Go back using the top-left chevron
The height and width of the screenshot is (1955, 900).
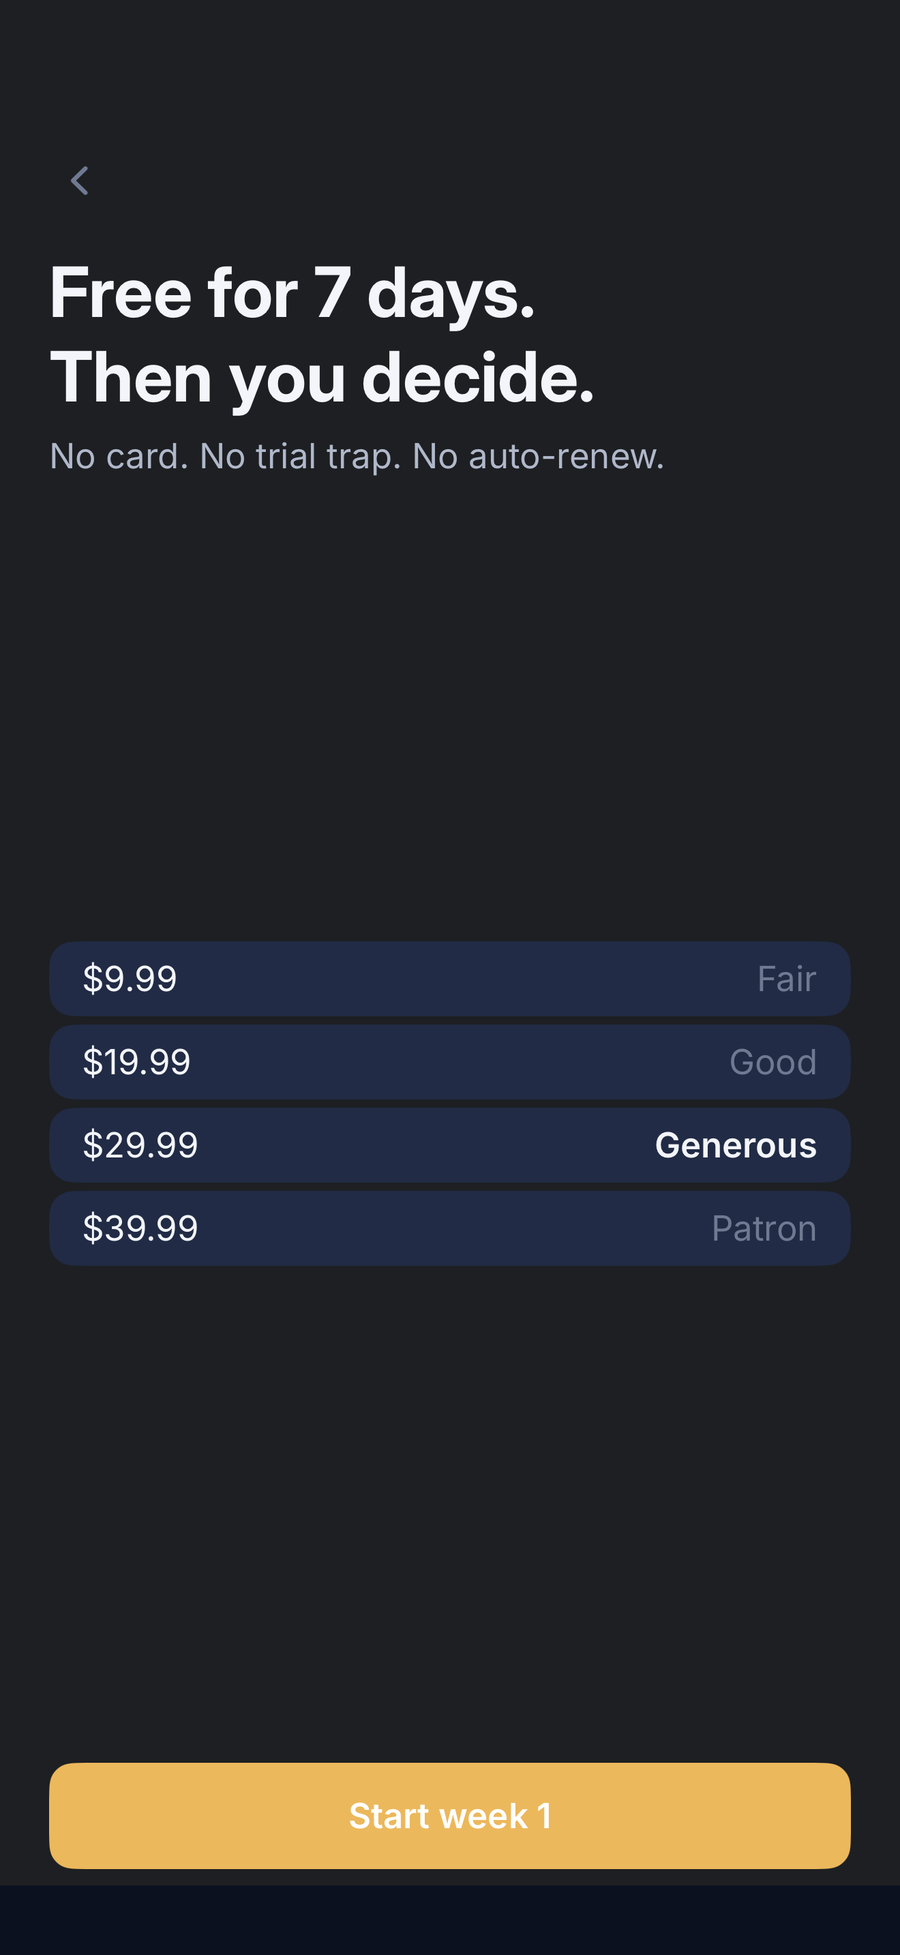(80, 181)
